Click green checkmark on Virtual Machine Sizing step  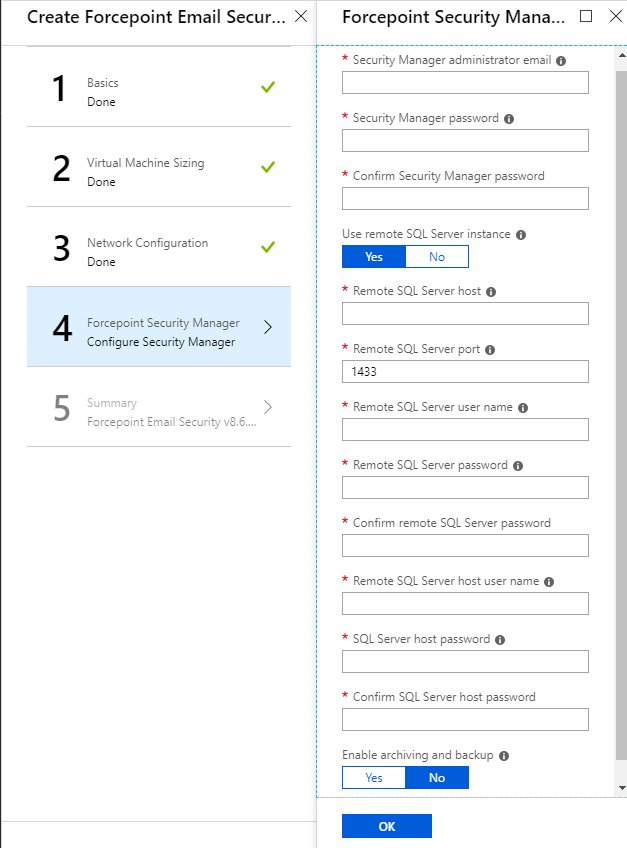268,167
